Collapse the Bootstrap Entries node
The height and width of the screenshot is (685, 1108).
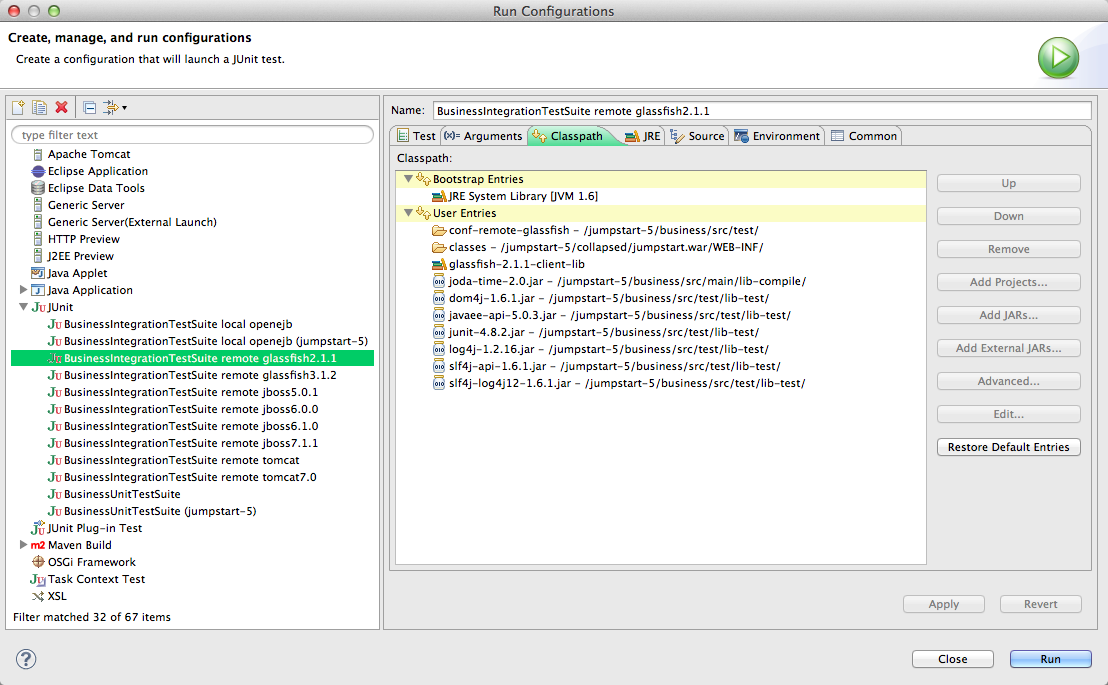click(408, 179)
